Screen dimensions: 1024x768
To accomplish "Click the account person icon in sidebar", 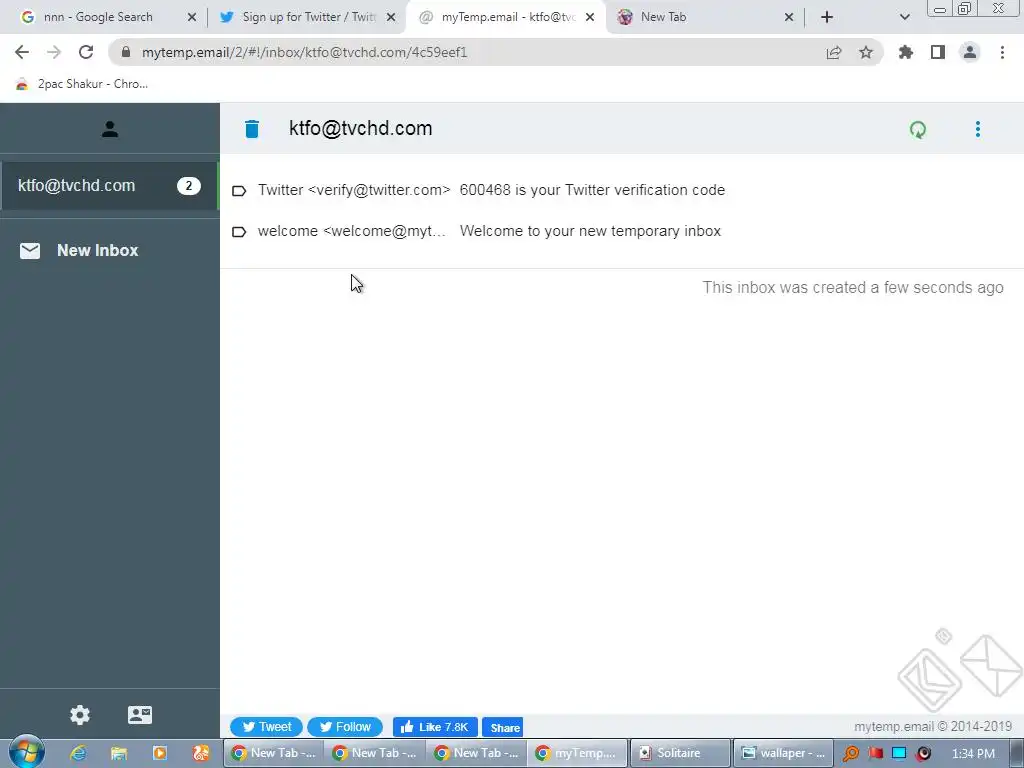I will 110,129.
